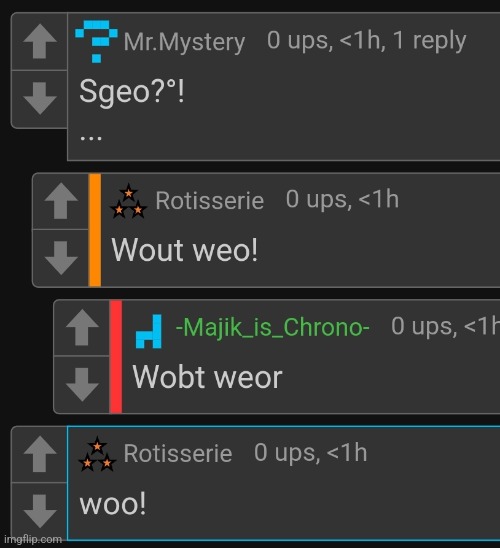Image resolution: width=500 pixels, height=548 pixels.
Task: Click the three-star icon beside first Rotisserie
Action: coord(128,201)
